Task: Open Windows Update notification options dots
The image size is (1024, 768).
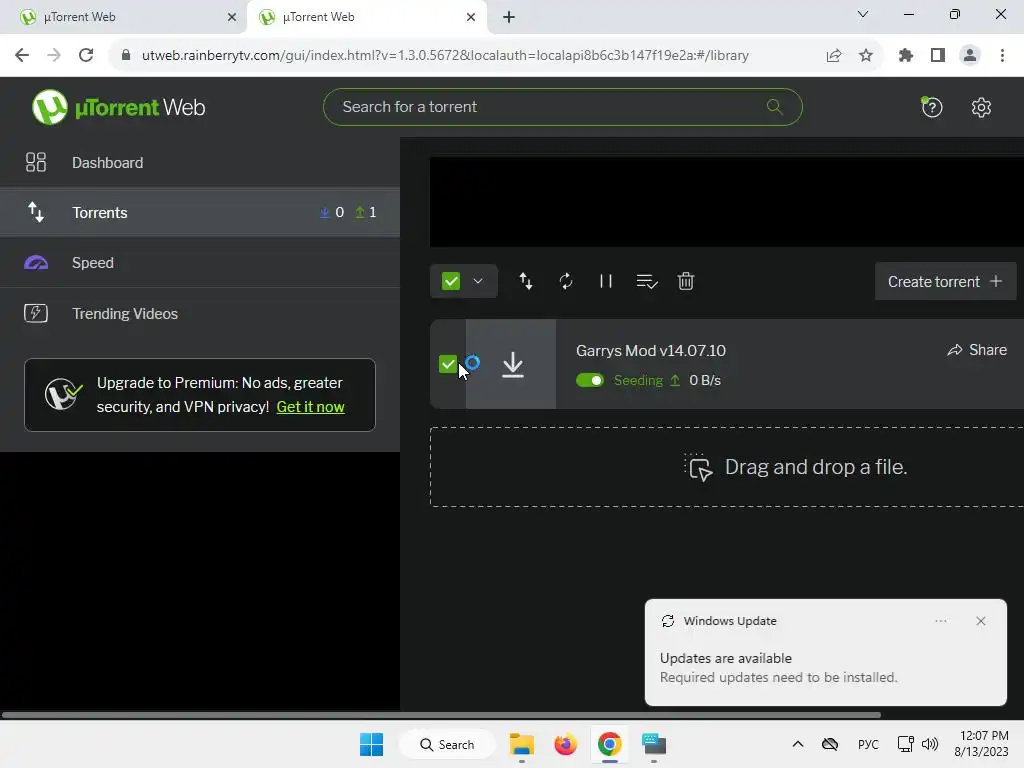Action: pyautogui.click(x=940, y=621)
